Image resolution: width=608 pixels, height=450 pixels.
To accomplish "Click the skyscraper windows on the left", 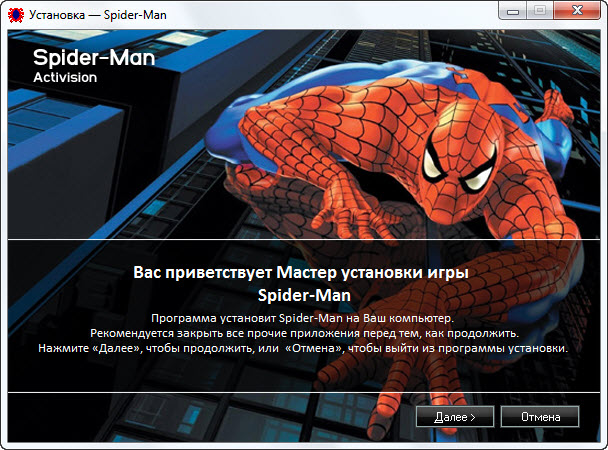I will pos(60,180).
